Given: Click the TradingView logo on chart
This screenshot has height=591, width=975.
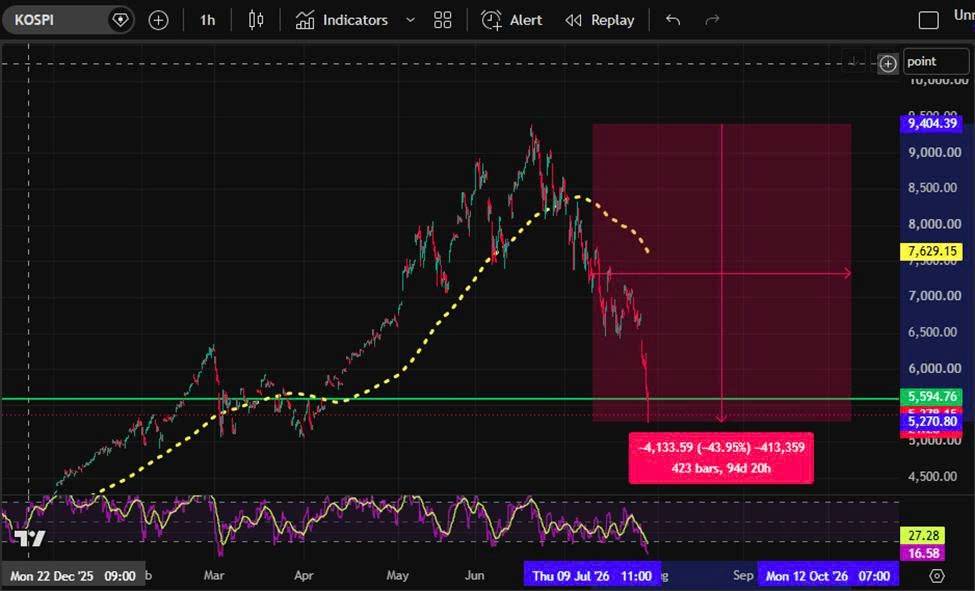Looking at the screenshot, I should (x=29, y=539).
